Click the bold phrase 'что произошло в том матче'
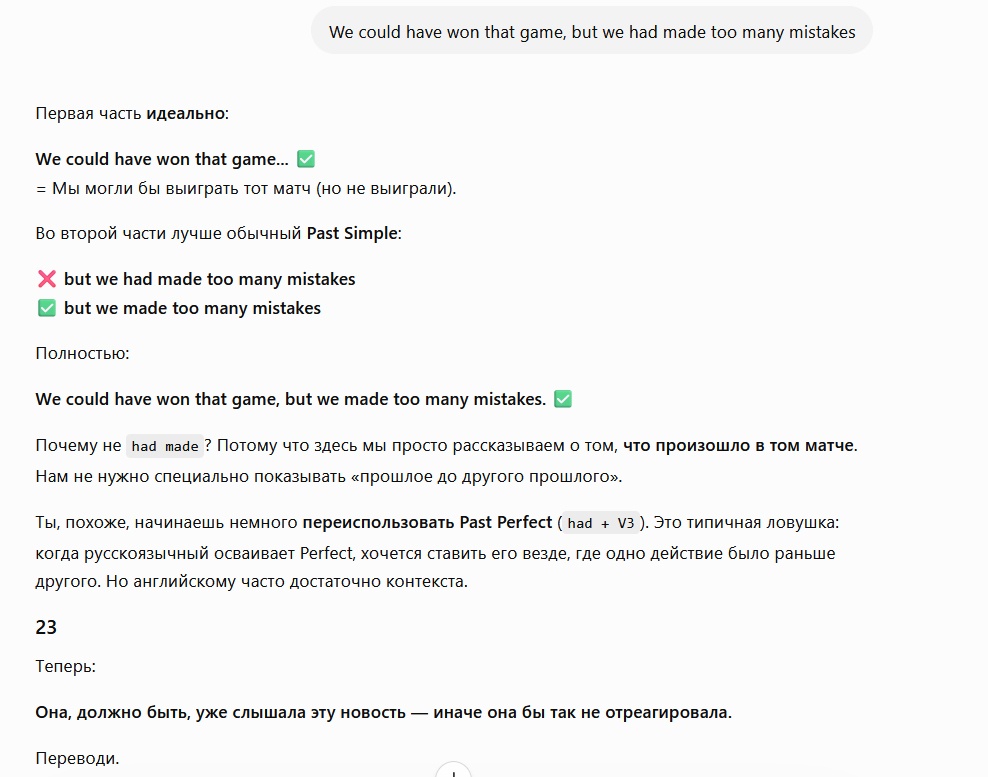This screenshot has width=988, height=777. tap(738, 446)
